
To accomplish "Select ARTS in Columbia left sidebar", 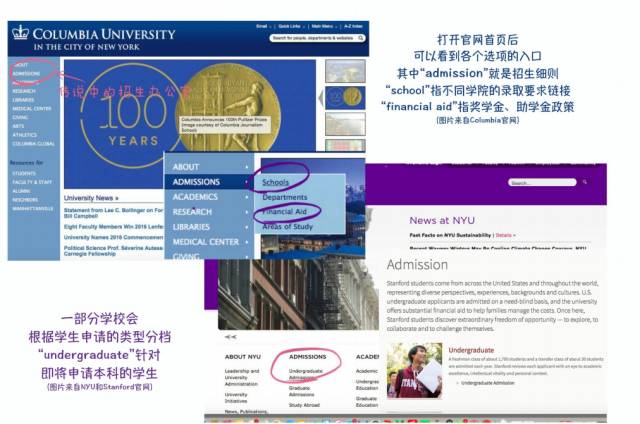I will point(18,126).
